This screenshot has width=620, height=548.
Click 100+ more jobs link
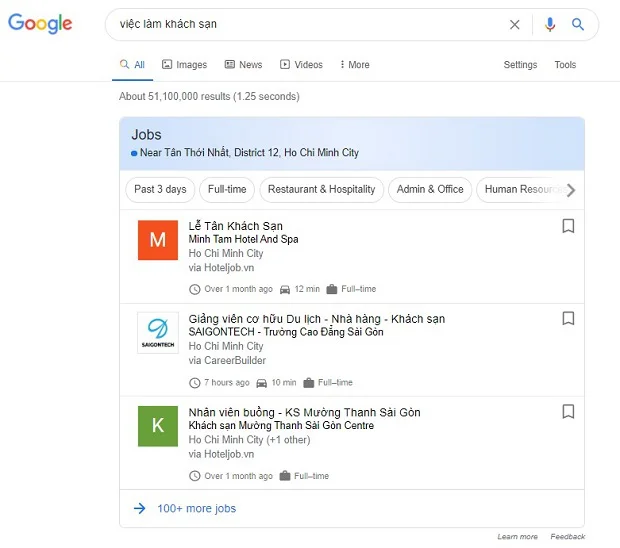coord(197,508)
